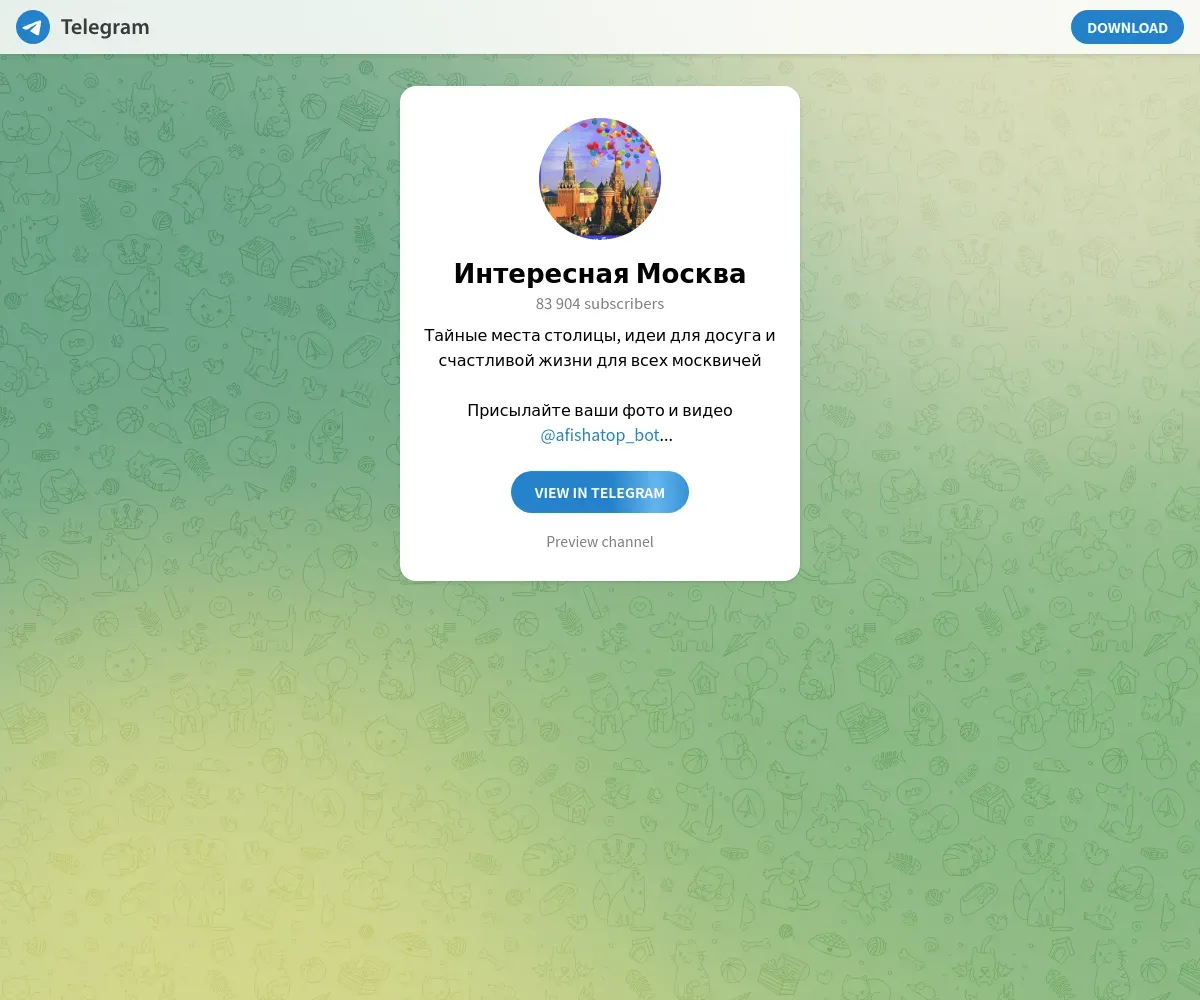Open the @afishatop_bot mention link
The image size is (1200, 1000).
pyautogui.click(x=600, y=435)
